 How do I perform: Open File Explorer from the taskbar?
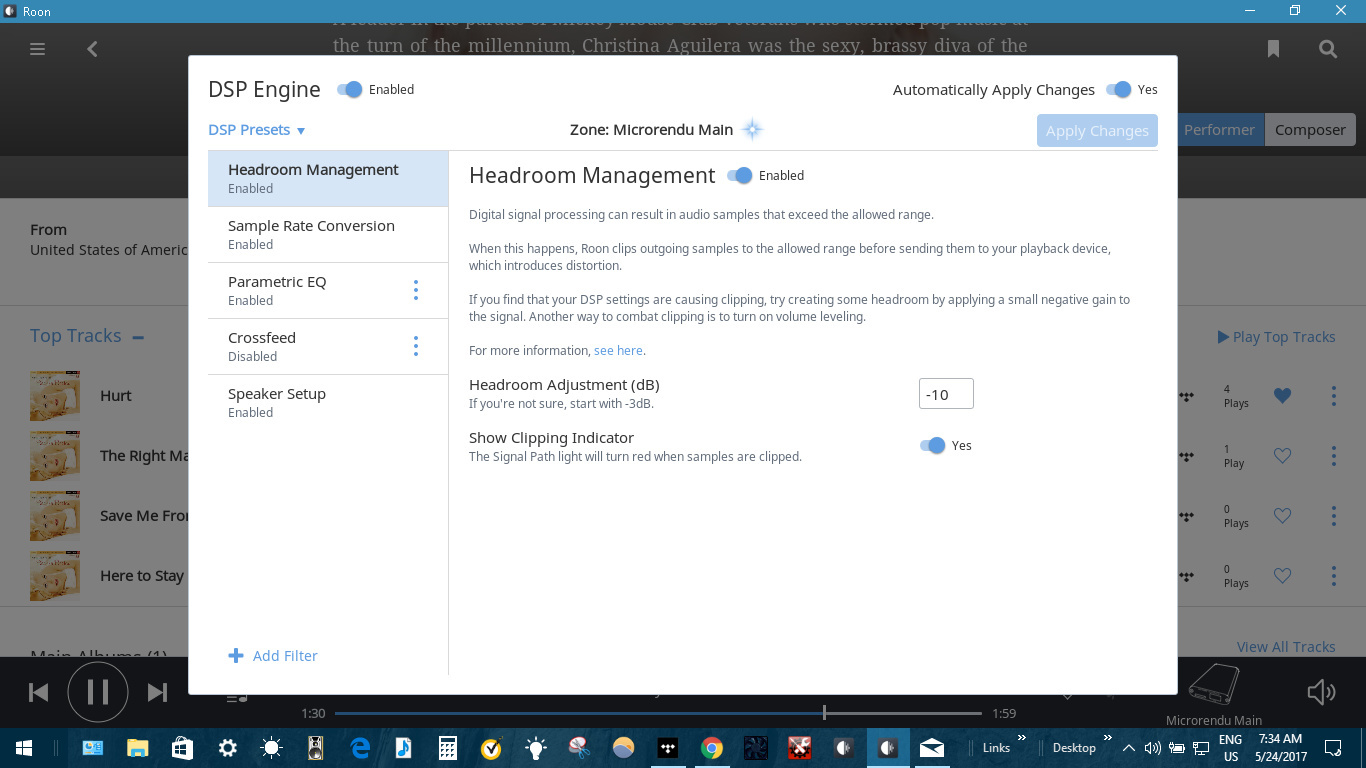(x=137, y=748)
